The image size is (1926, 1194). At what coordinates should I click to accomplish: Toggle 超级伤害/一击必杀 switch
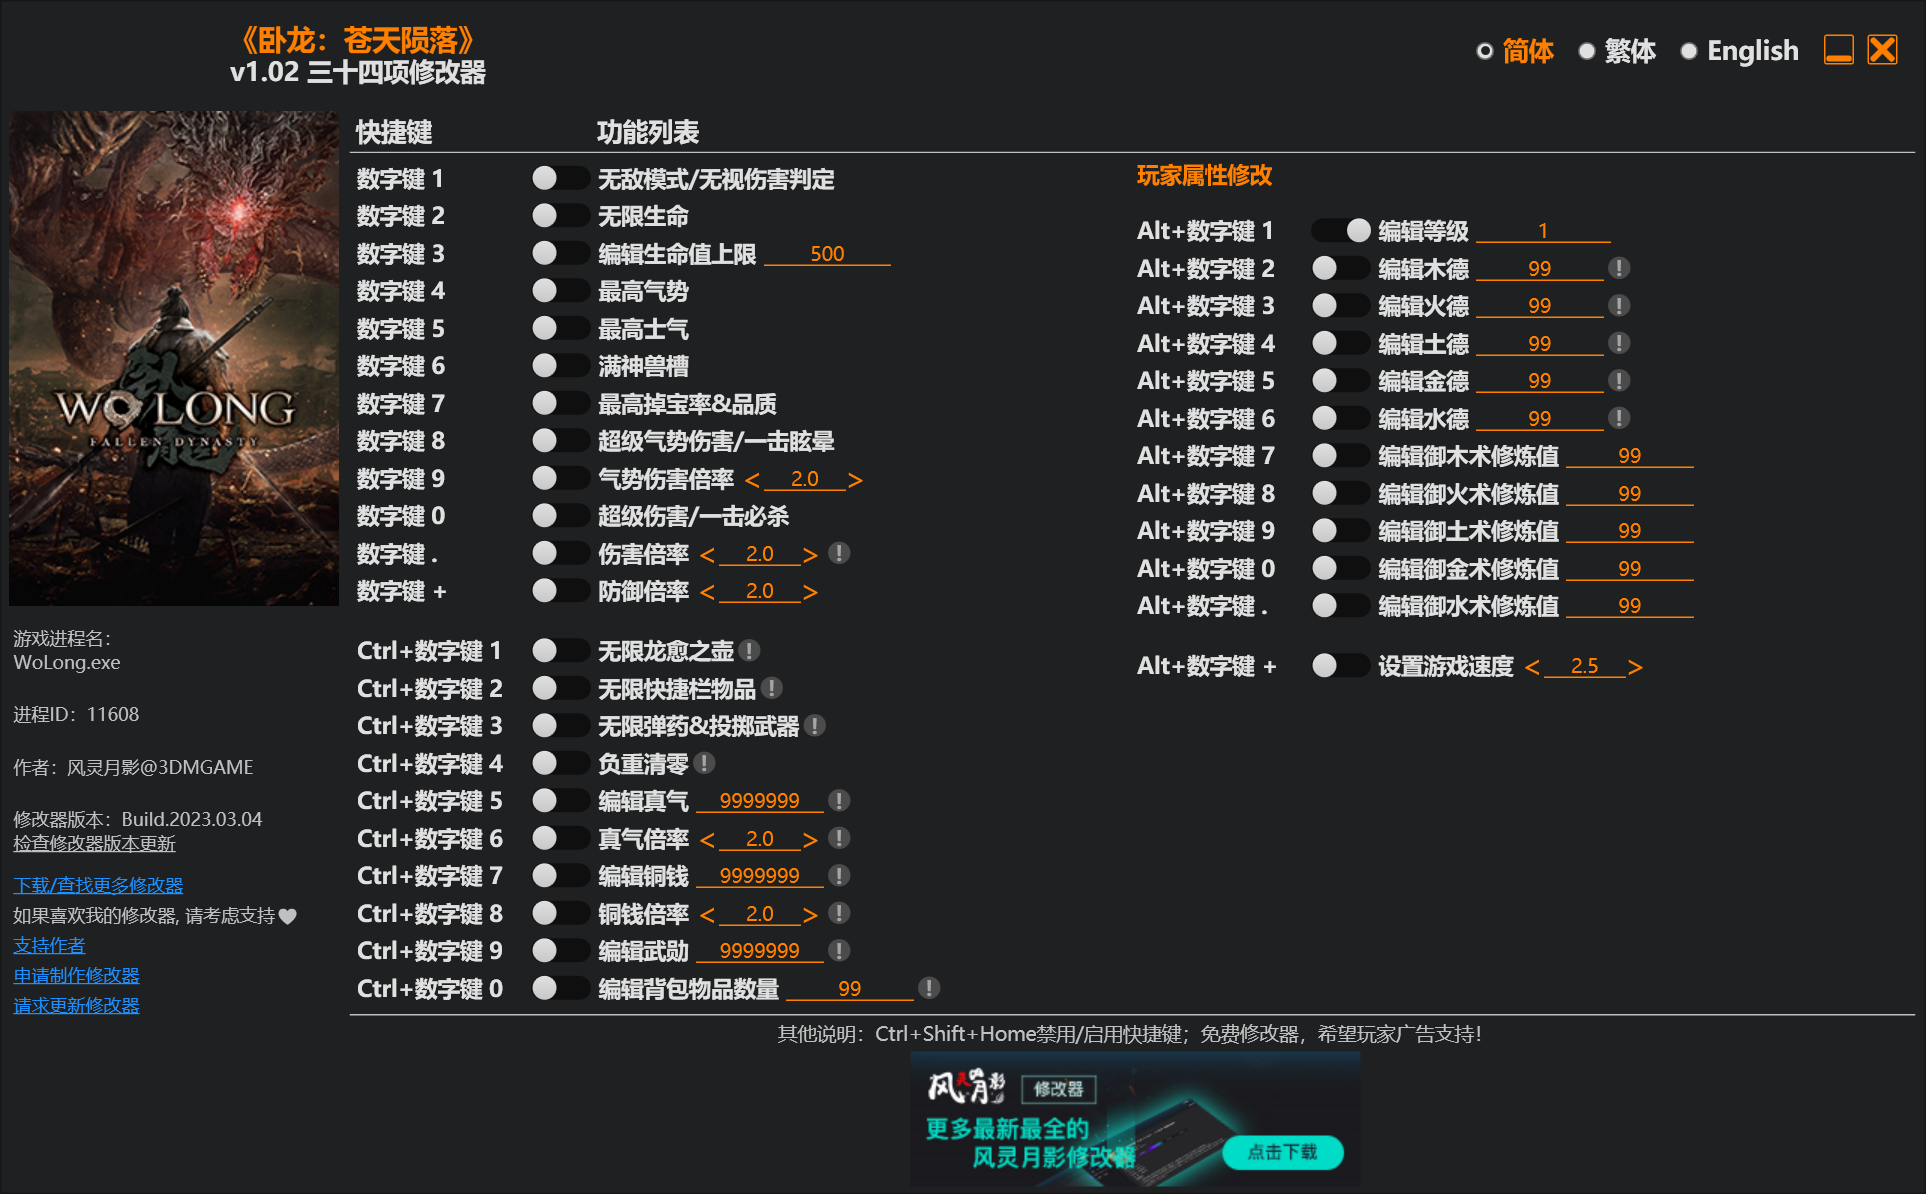pos(560,516)
